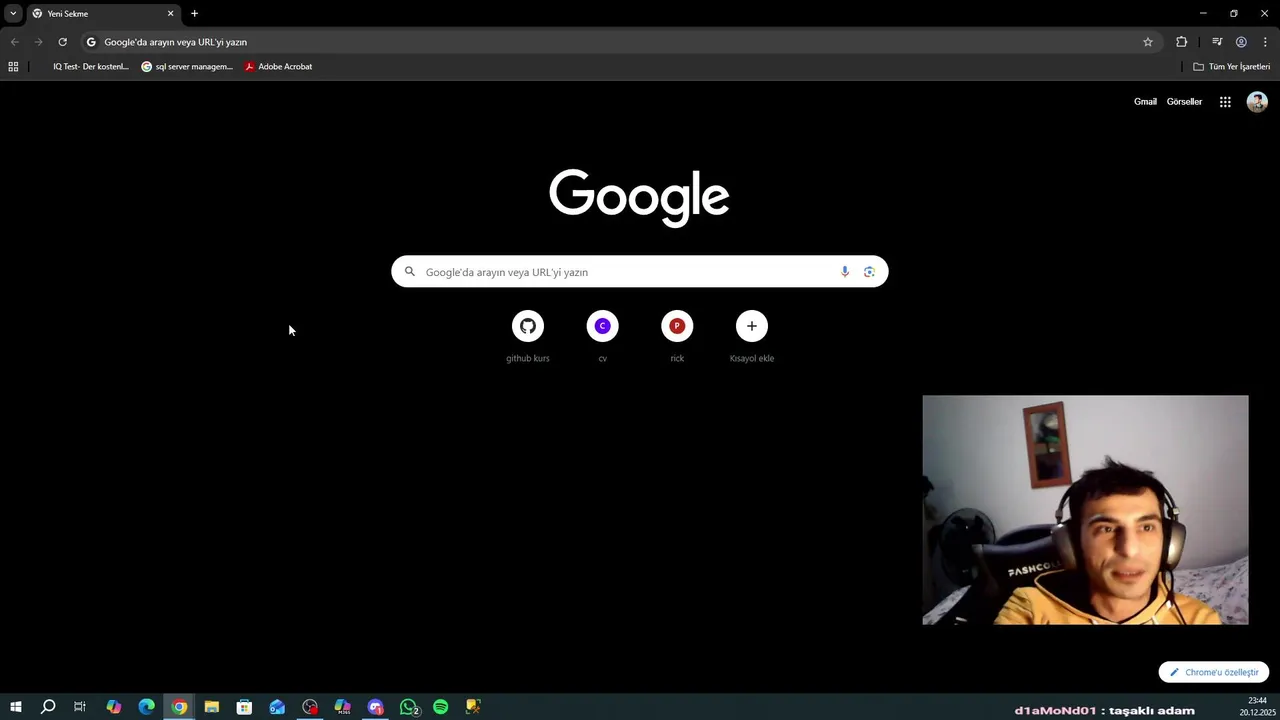Open the media controls toolbar icon
This screenshot has height=720, width=1280.
1217,42
